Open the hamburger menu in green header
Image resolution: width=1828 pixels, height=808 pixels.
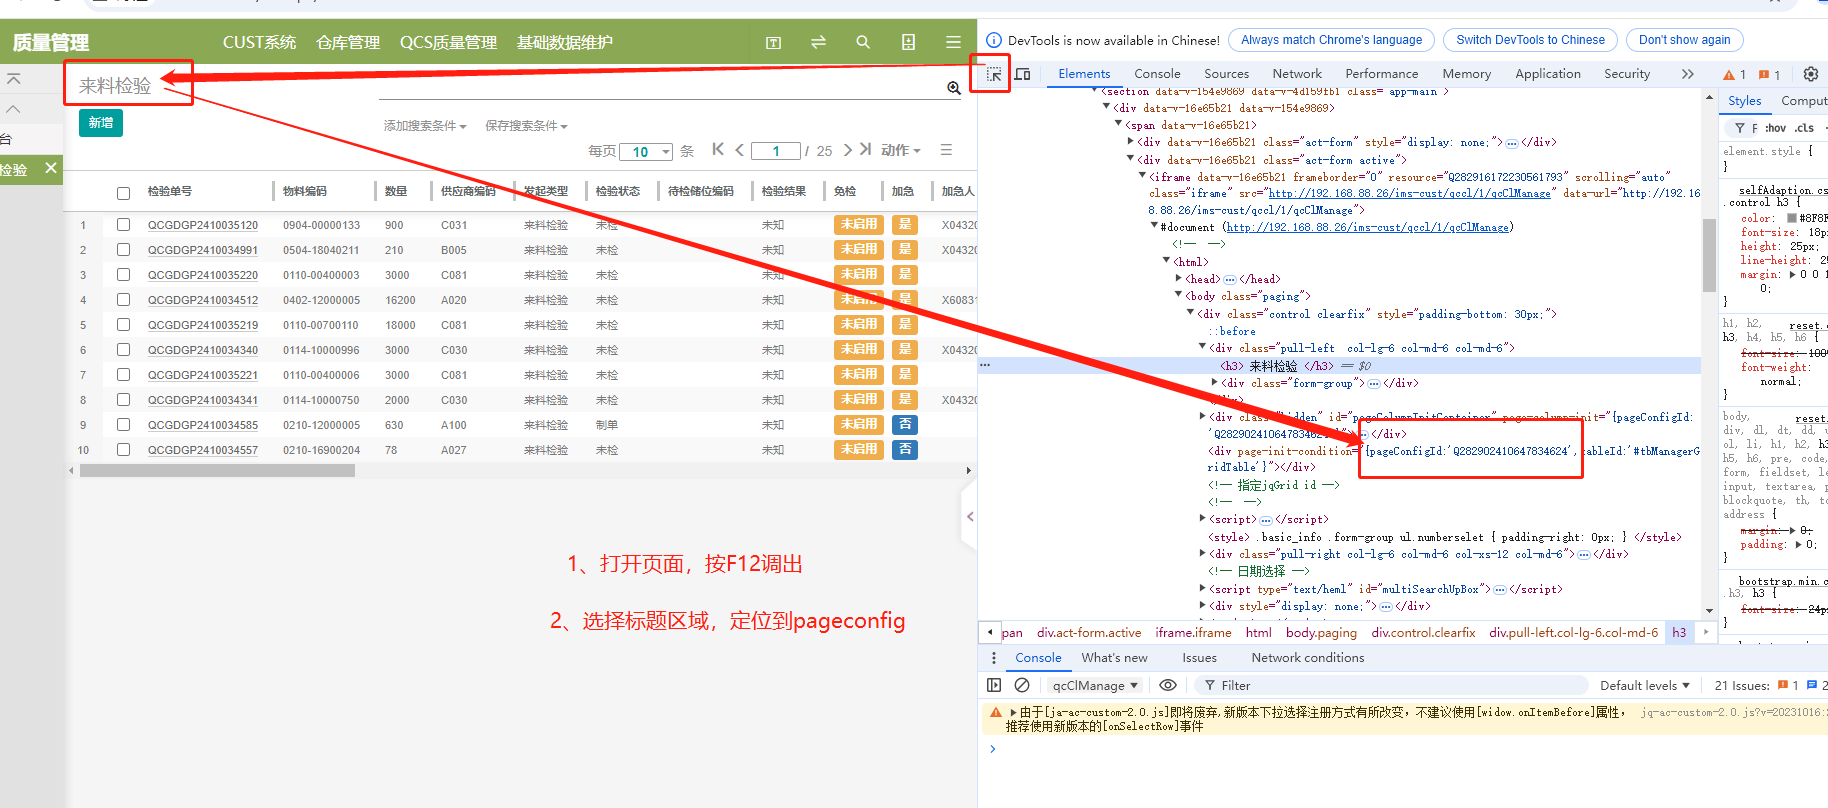click(953, 42)
